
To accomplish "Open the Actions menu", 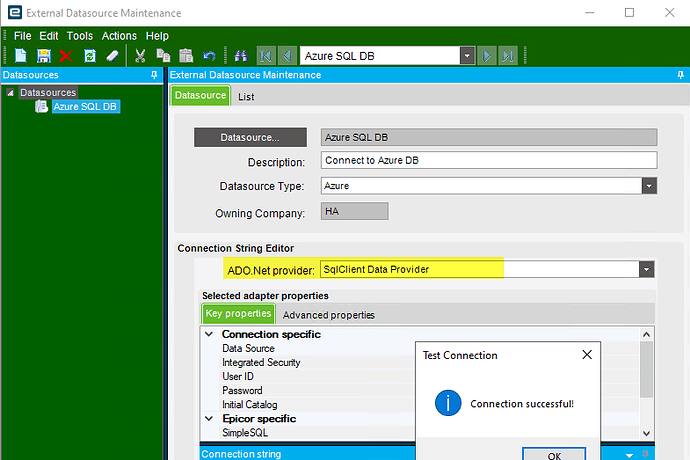I will pyautogui.click(x=119, y=36).
